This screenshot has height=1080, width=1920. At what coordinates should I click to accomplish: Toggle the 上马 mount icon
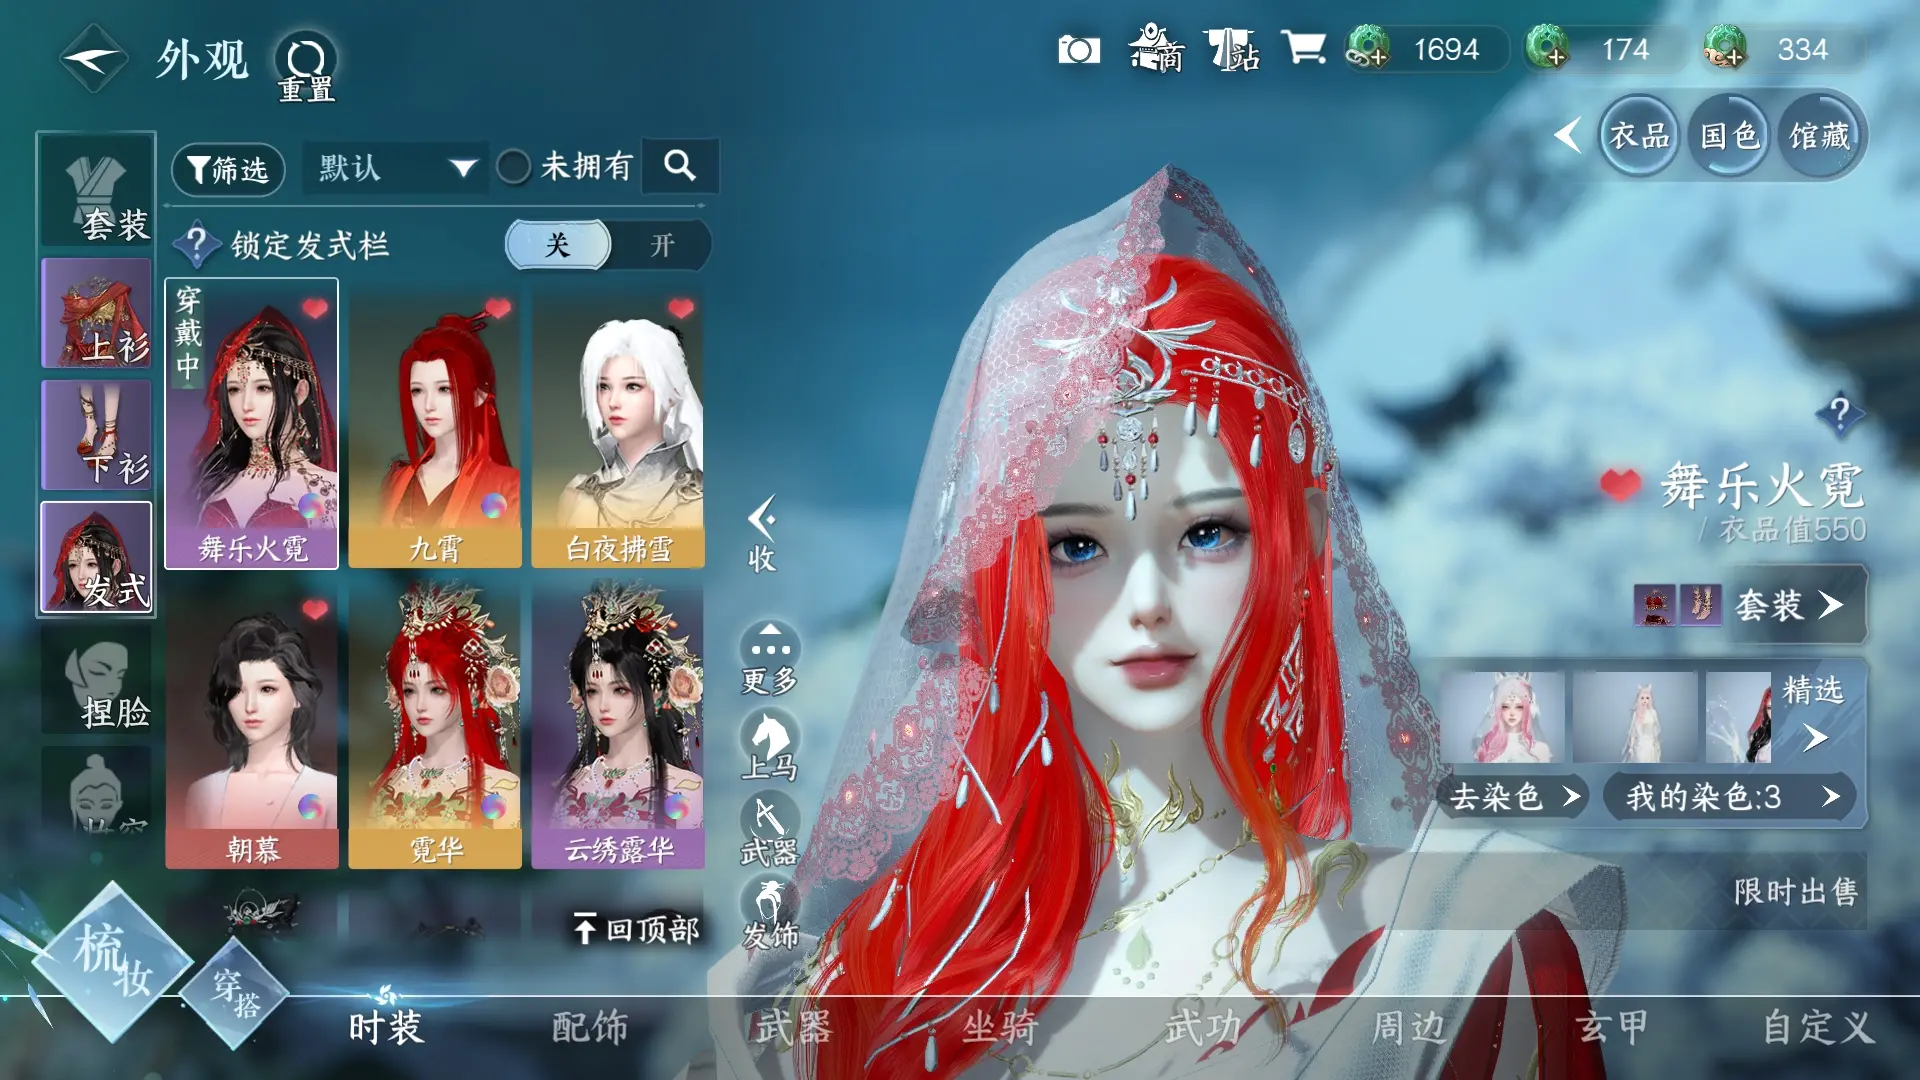point(769,747)
